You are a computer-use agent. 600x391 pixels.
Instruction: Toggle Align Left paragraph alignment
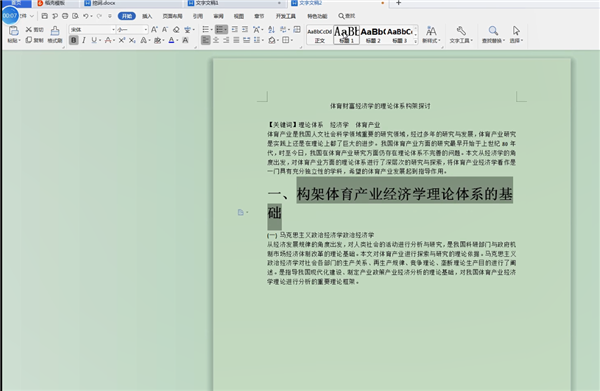coord(205,40)
